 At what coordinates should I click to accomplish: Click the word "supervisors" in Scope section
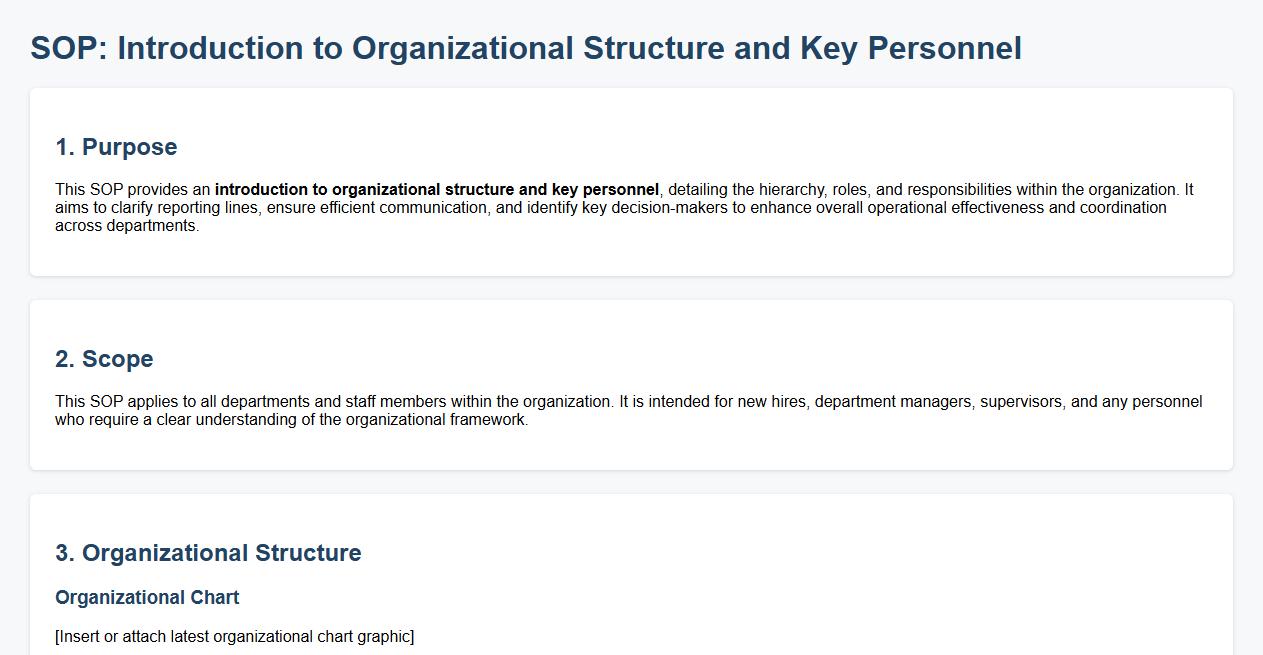1022,402
